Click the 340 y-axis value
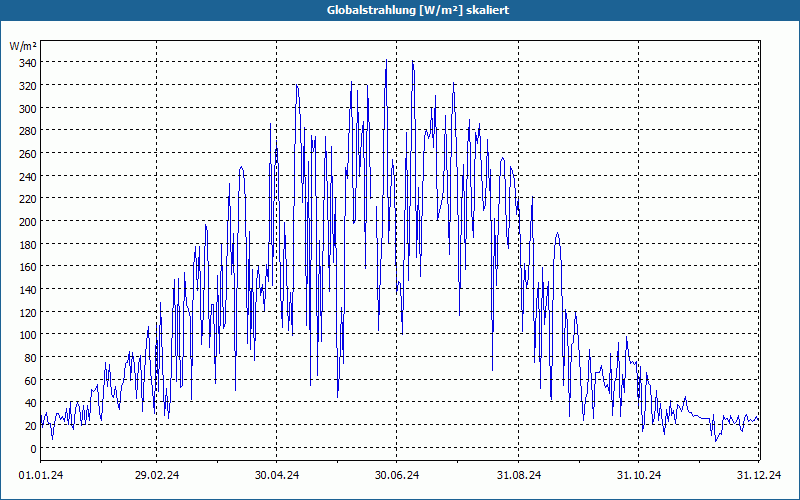This screenshot has height=500, width=800. coord(28,63)
